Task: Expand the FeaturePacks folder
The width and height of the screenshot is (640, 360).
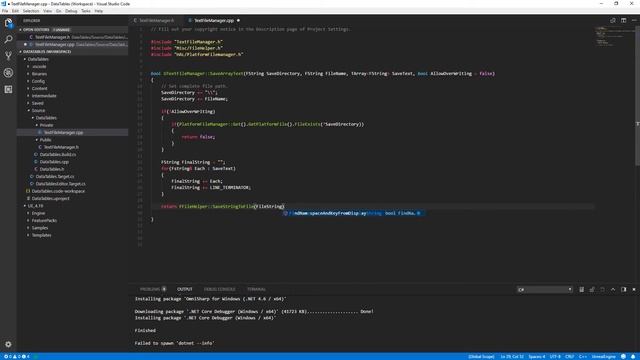Action: point(29,220)
